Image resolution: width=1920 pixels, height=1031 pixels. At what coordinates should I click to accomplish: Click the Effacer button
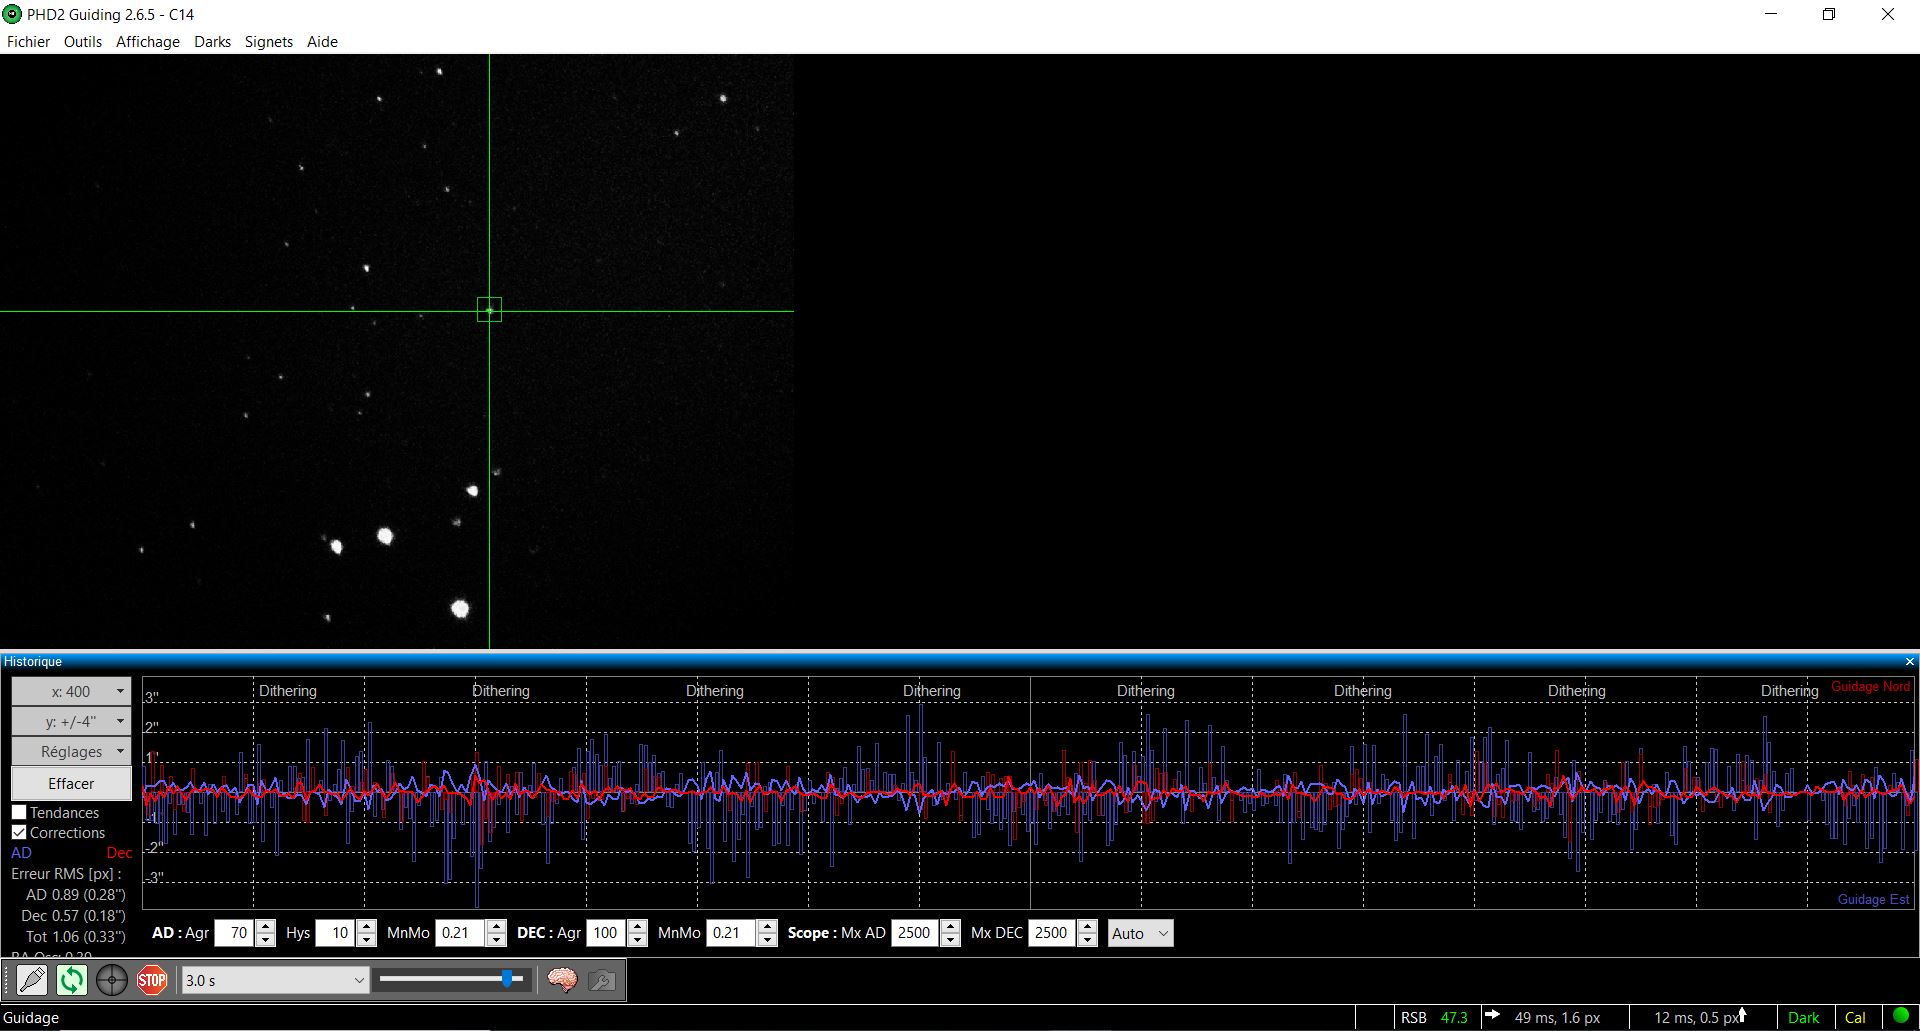click(71, 783)
